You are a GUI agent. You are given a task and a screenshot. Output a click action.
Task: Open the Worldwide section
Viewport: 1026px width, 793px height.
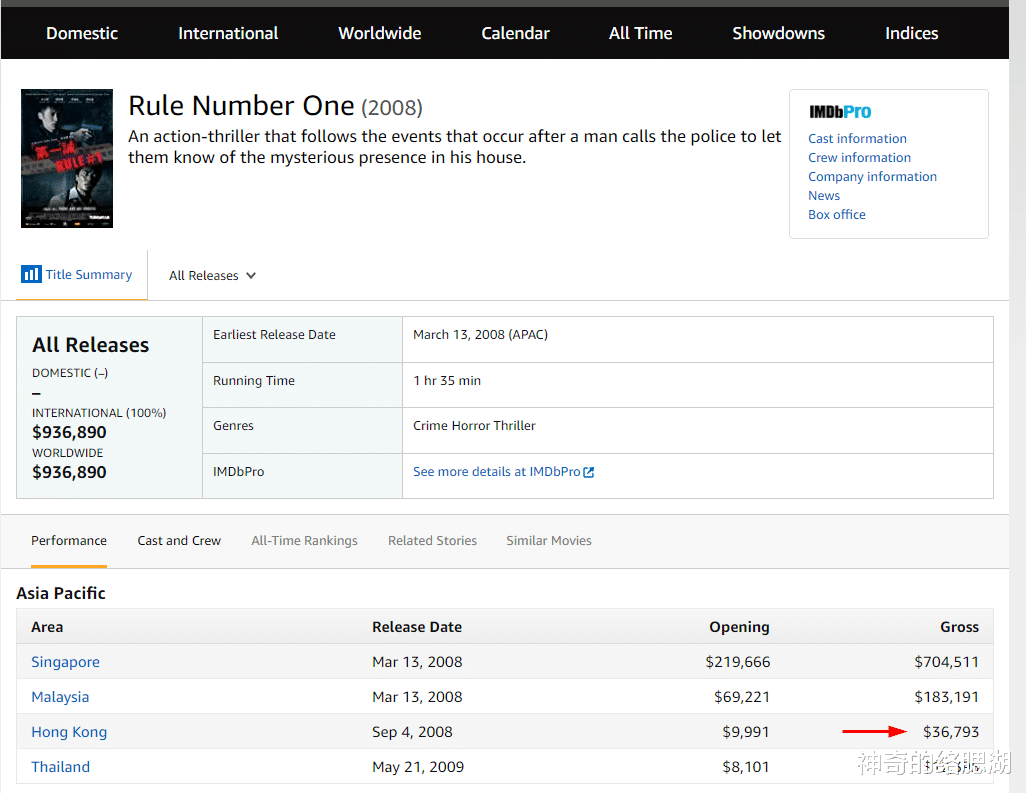pyautogui.click(x=380, y=33)
